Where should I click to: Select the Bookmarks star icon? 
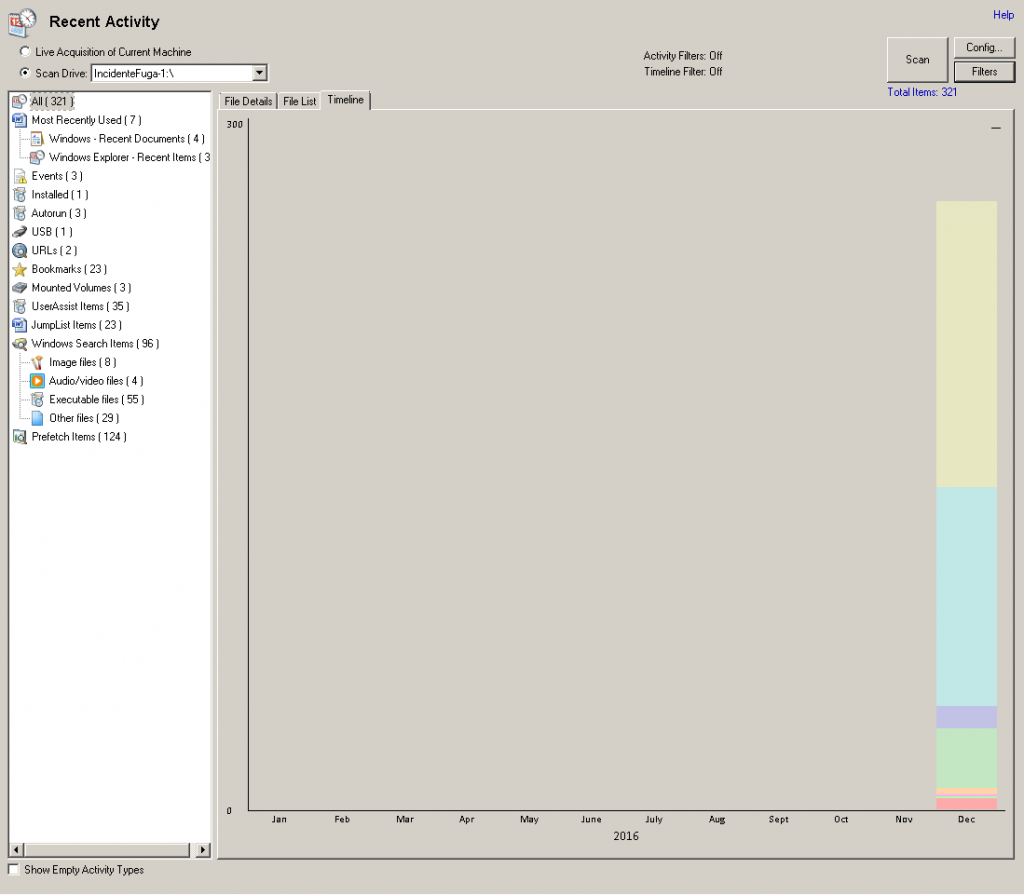click(x=19, y=269)
